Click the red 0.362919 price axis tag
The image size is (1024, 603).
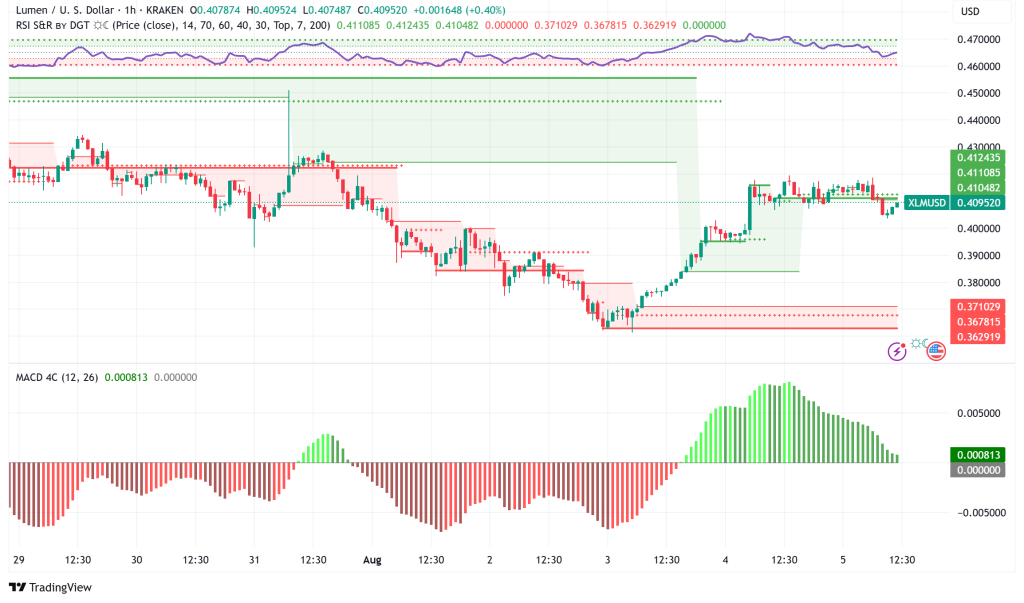978,336
